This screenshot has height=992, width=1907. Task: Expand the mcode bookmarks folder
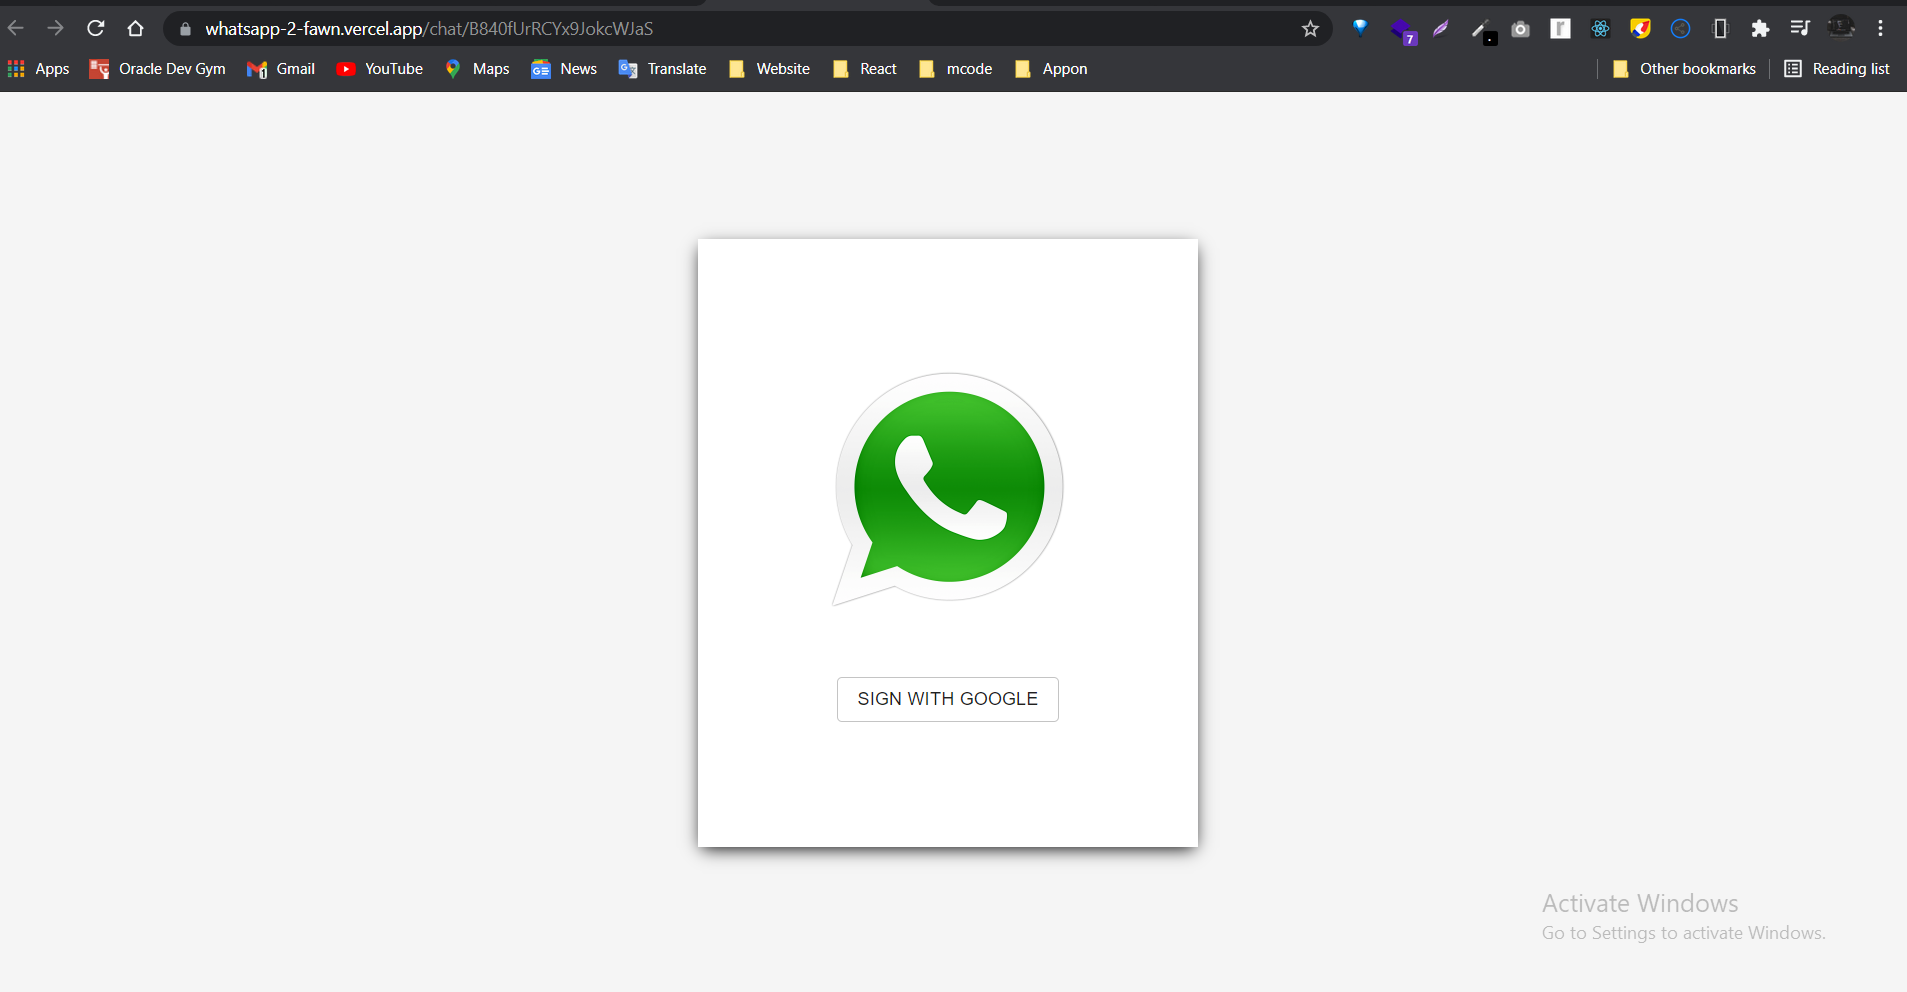(x=956, y=69)
